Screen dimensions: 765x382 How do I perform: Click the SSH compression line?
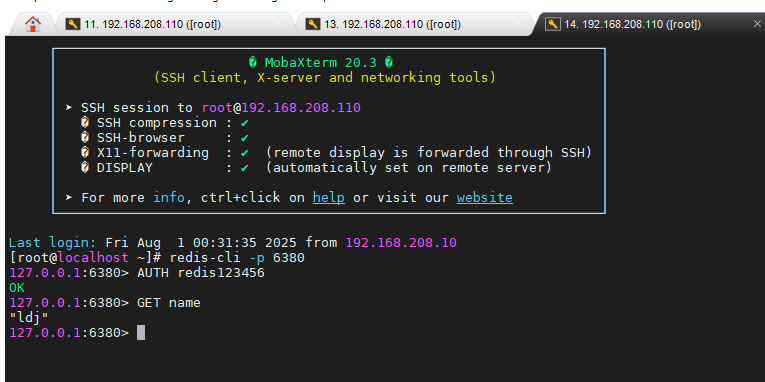[x=165, y=123]
